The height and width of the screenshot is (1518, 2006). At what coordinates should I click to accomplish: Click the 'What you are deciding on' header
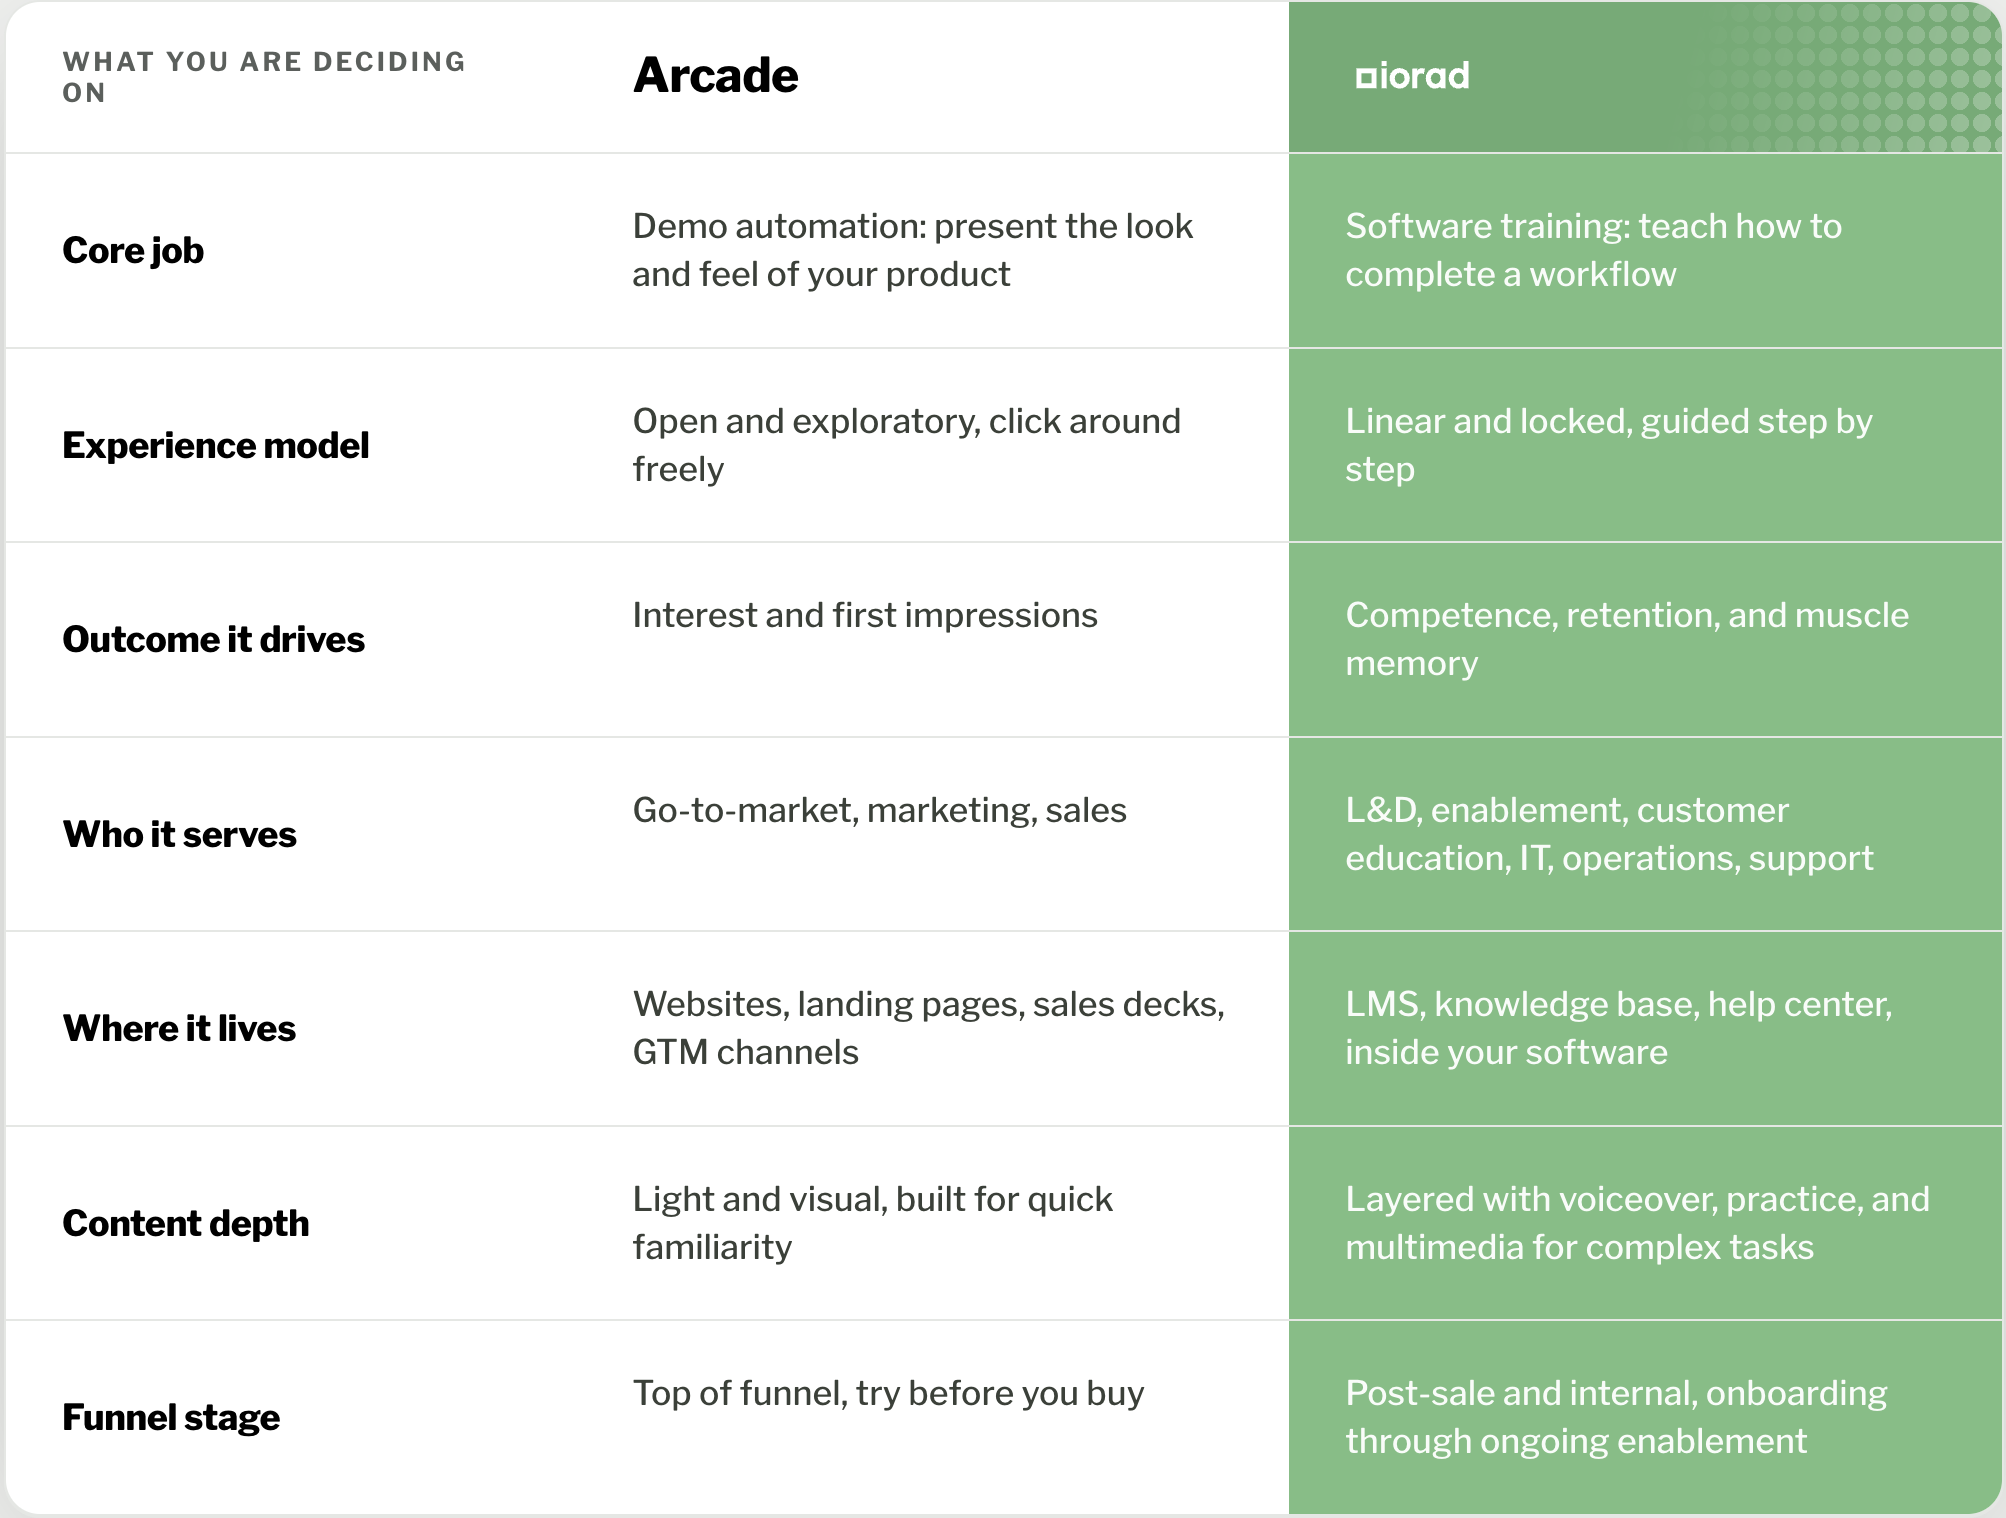pyautogui.click(x=264, y=77)
